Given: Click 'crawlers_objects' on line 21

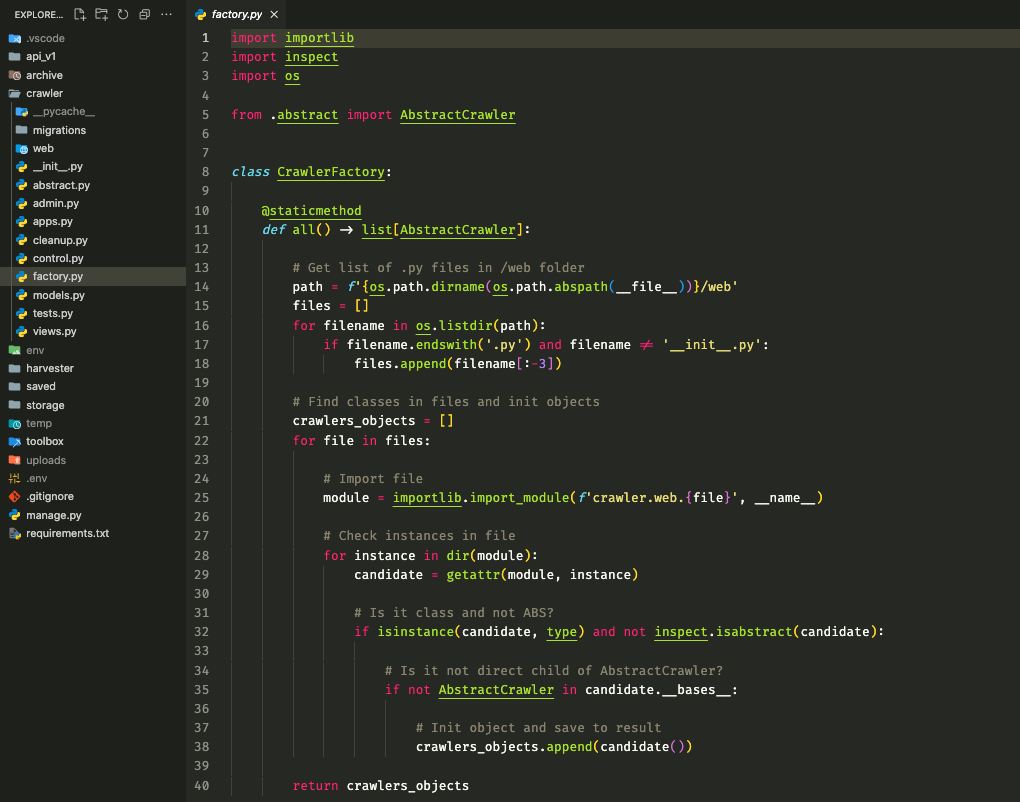Looking at the screenshot, I should 354,421.
